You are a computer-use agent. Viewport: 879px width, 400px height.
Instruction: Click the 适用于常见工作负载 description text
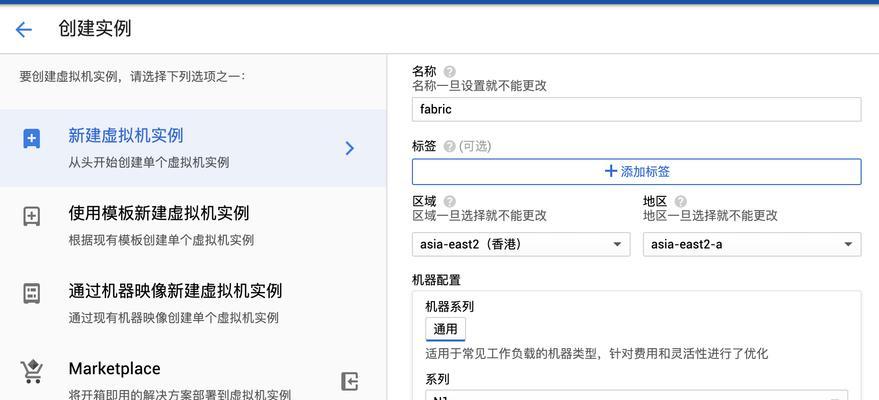click(596, 354)
